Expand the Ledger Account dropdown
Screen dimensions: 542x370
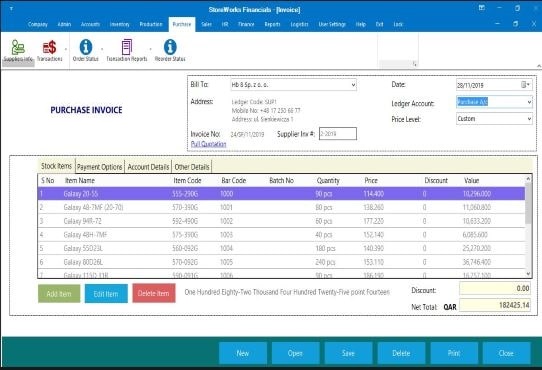529,102
